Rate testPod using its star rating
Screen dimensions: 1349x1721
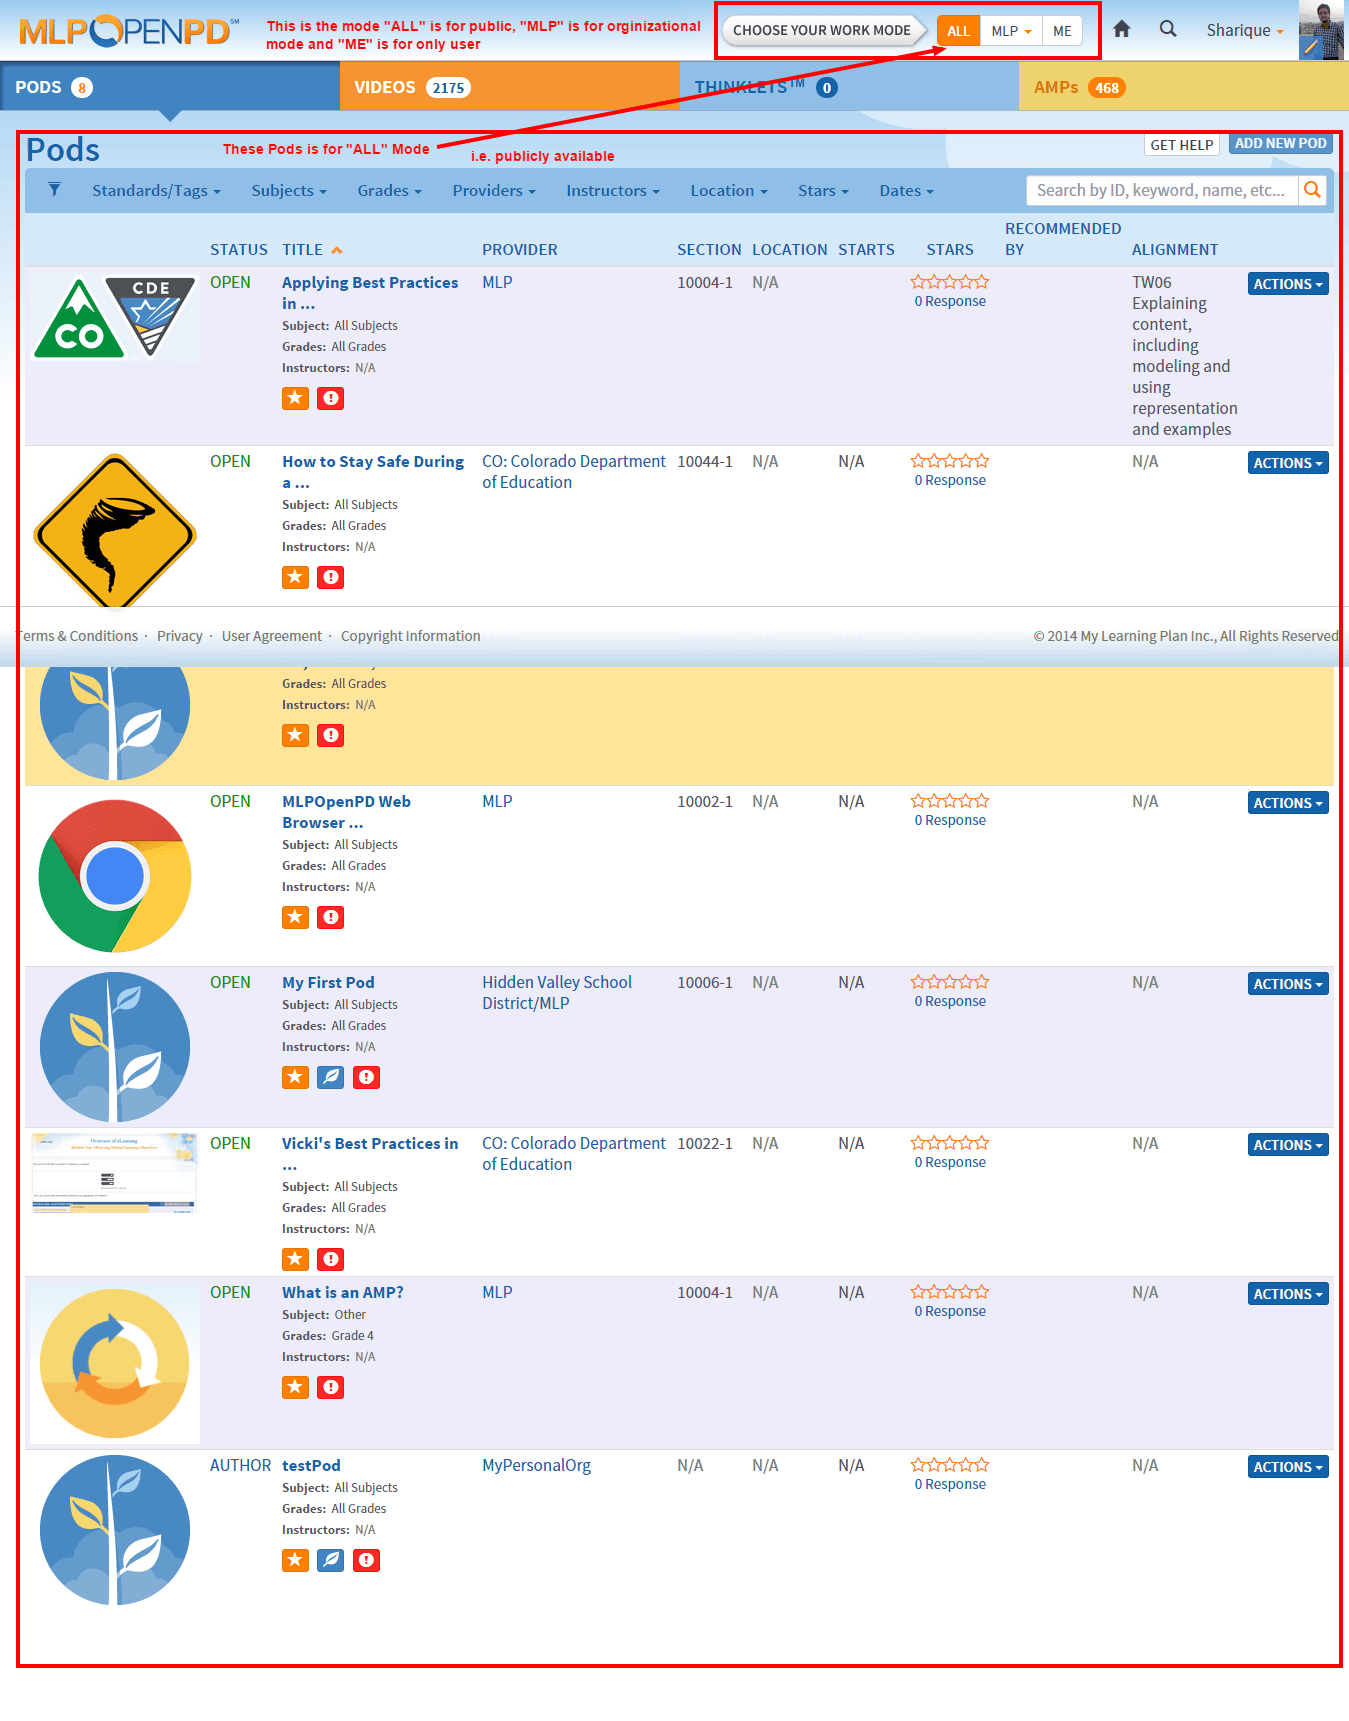click(x=950, y=1465)
